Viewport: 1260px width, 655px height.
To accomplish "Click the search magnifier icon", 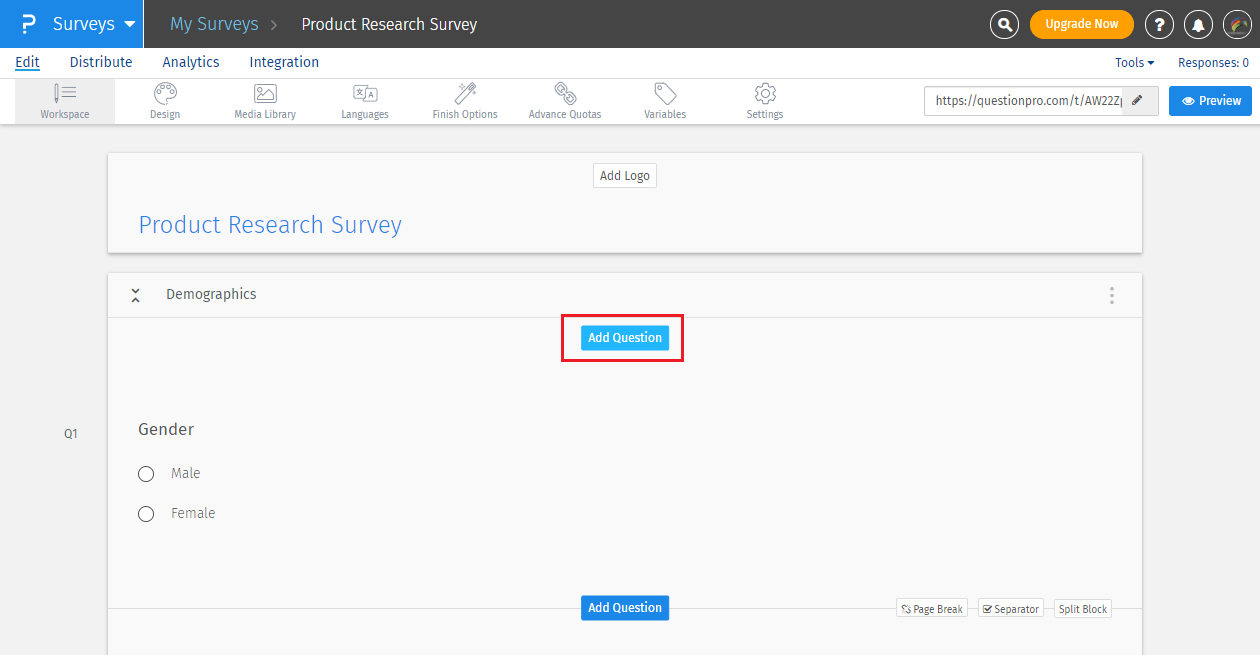I will coord(1004,24).
